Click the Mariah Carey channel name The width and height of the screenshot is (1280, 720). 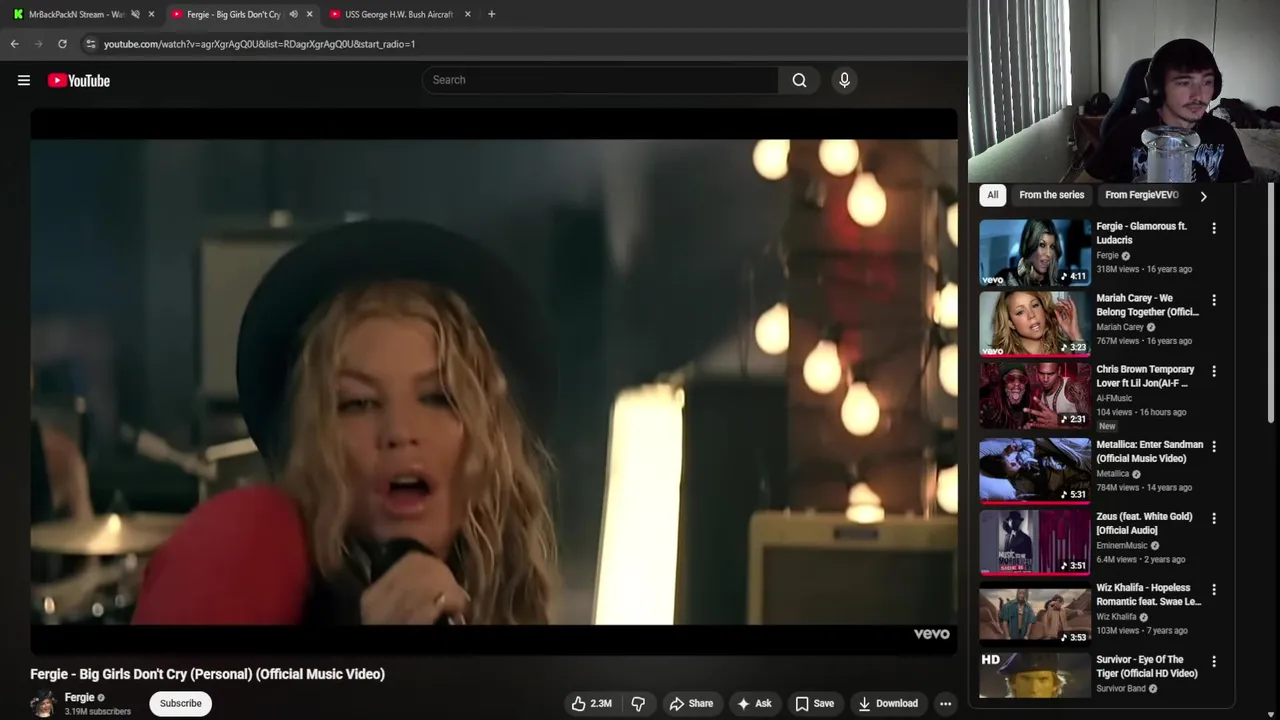[x=1120, y=327]
